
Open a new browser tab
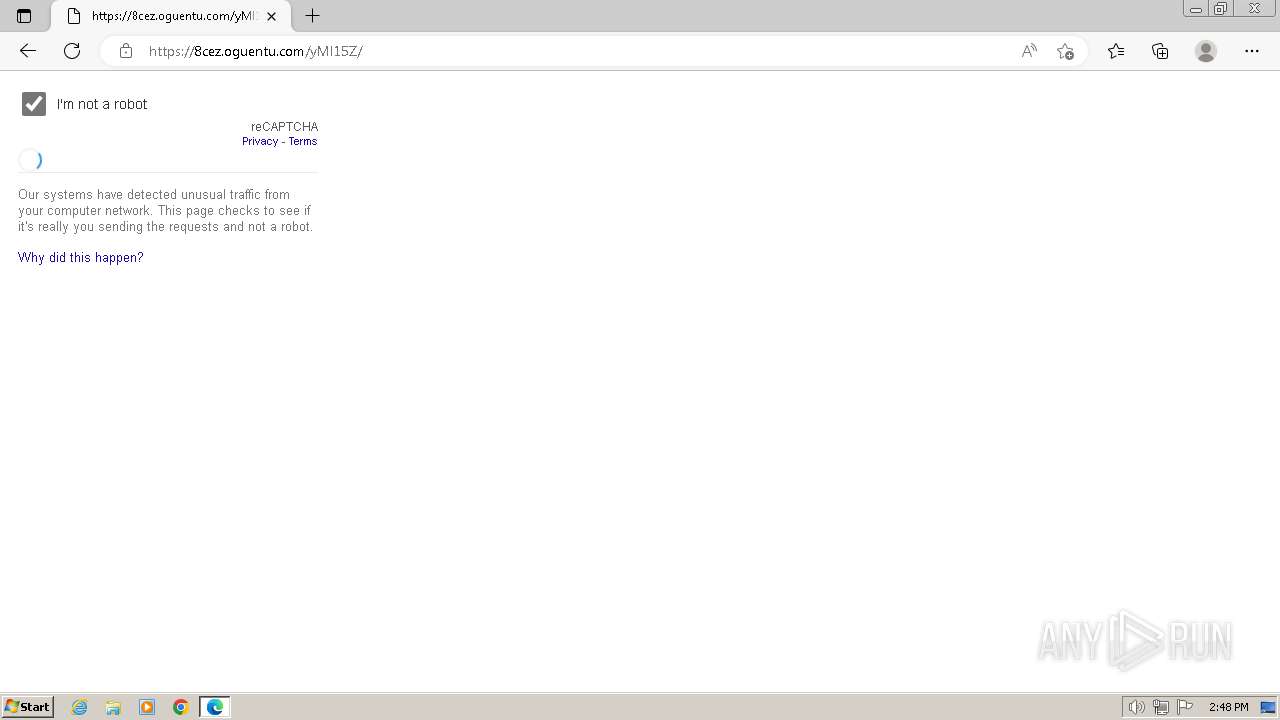pos(312,16)
